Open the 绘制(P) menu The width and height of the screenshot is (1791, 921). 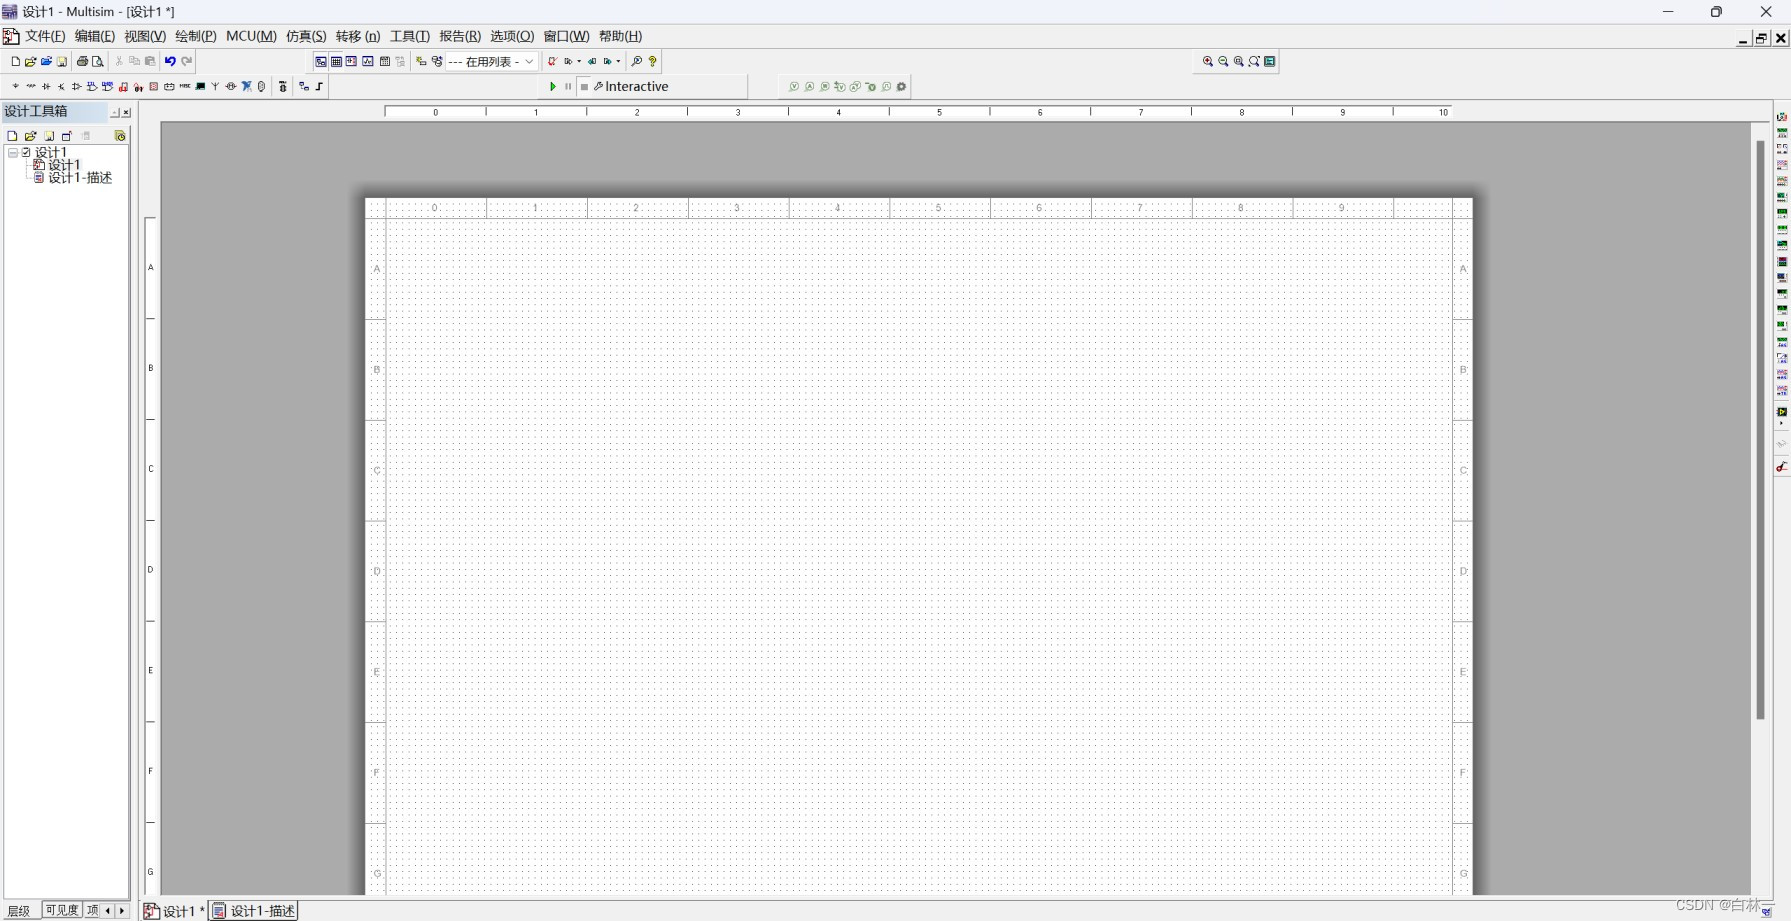(x=196, y=36)
